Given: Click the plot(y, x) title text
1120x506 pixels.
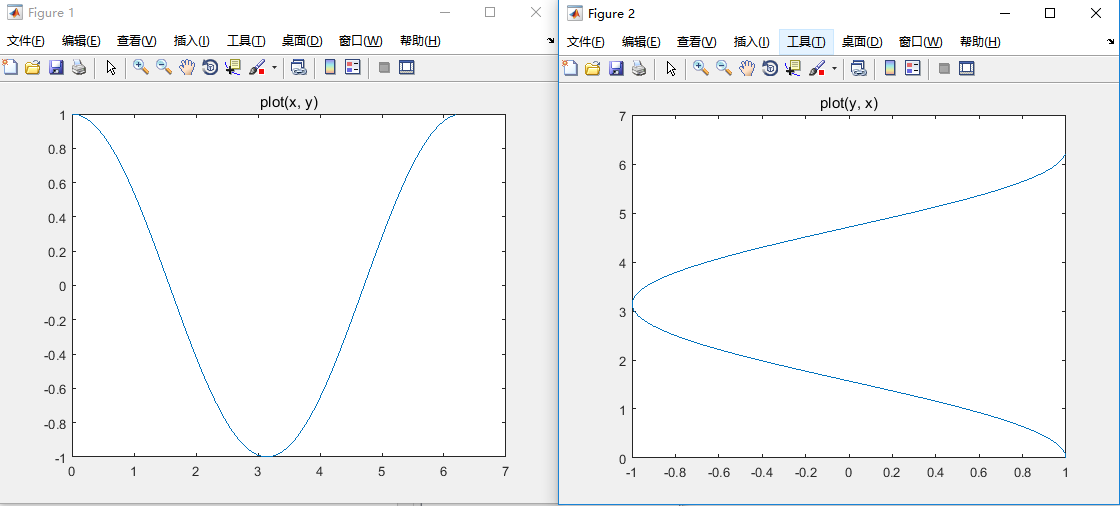Looking at the screenshot, I should click(849, 104).
